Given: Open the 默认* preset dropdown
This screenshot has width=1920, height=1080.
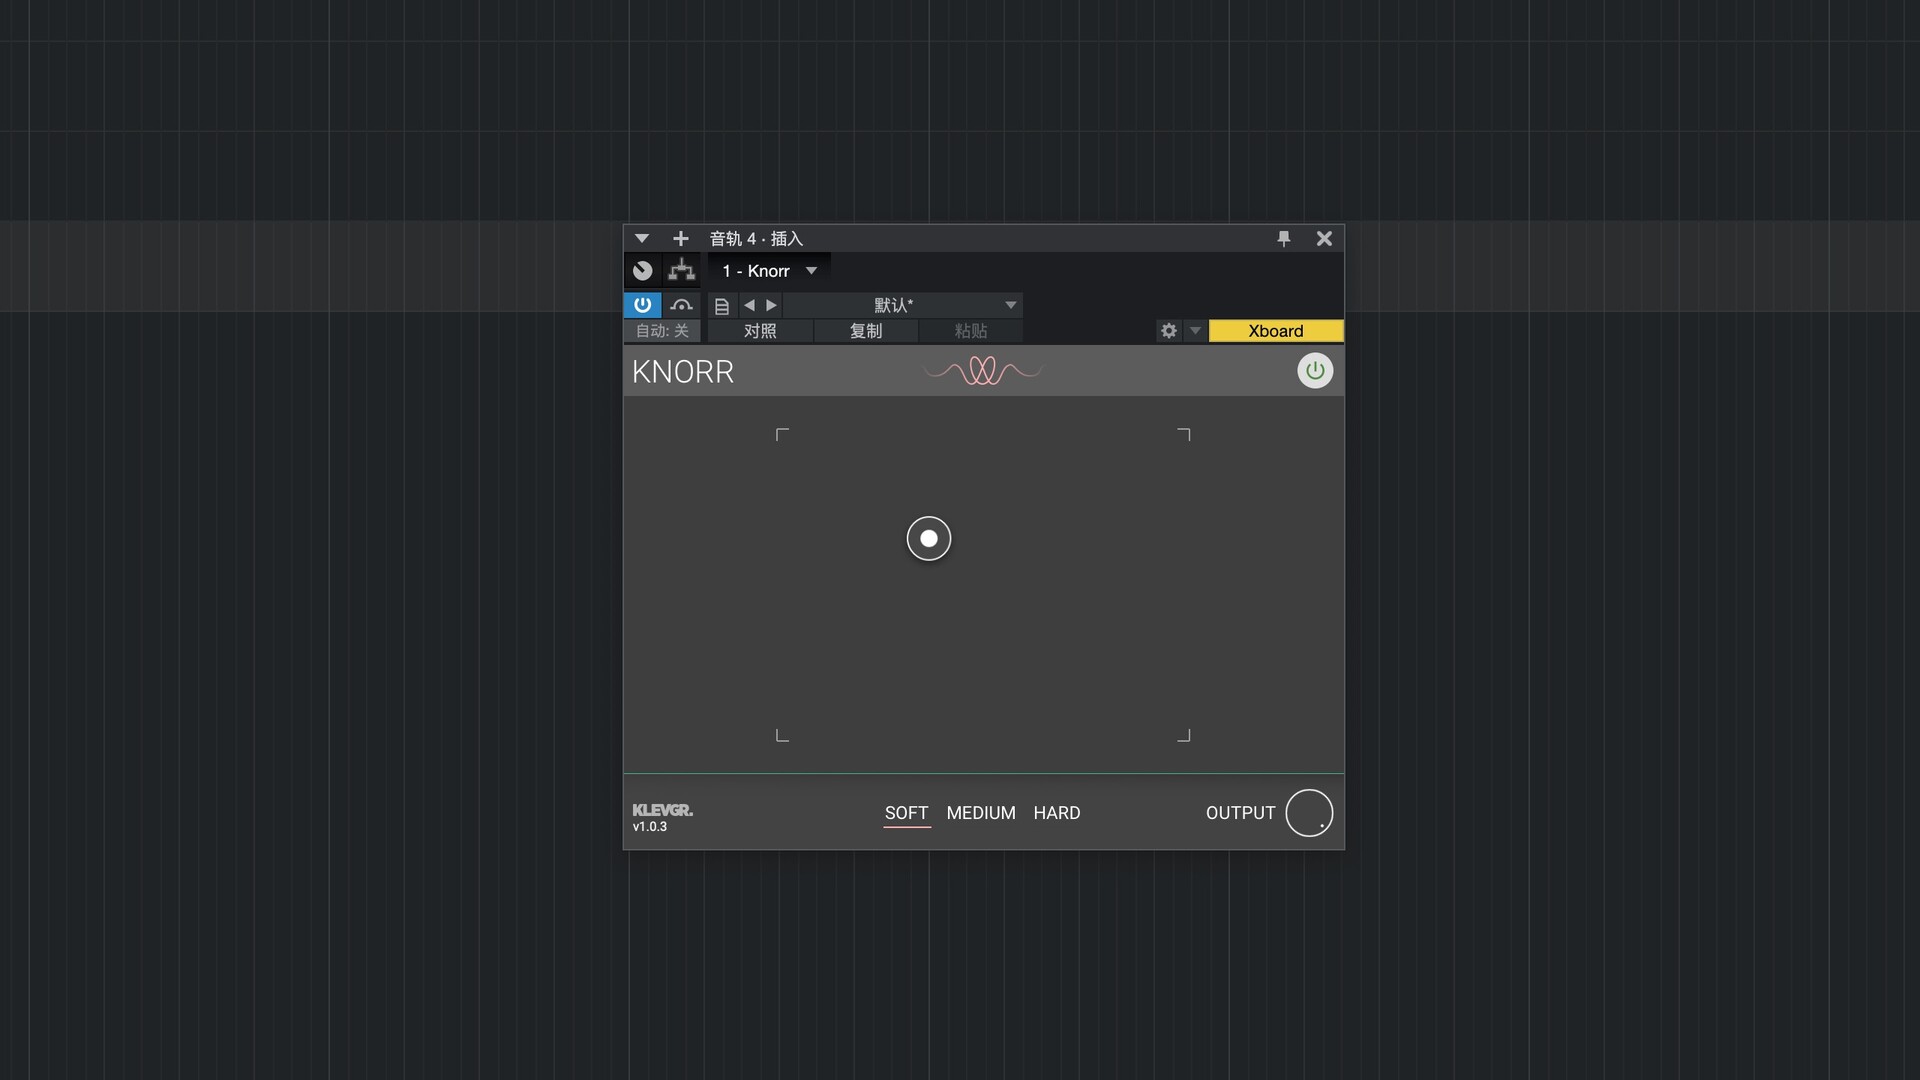Looking at the screenshot, I should pos(902,305).
